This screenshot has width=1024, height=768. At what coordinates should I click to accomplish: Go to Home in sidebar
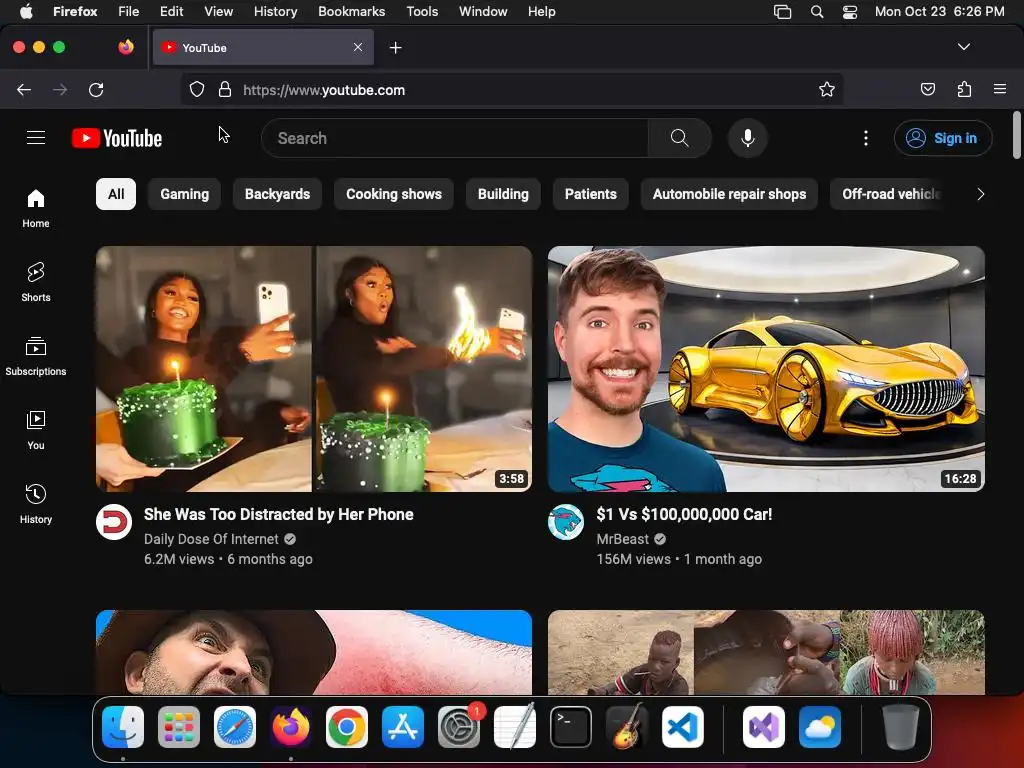(x=36, y=208)
